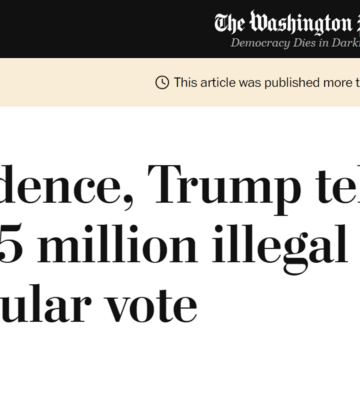The image size is (360, 406).
Task: Click the clock icon in the beige banner
Action: pos(162,82)
